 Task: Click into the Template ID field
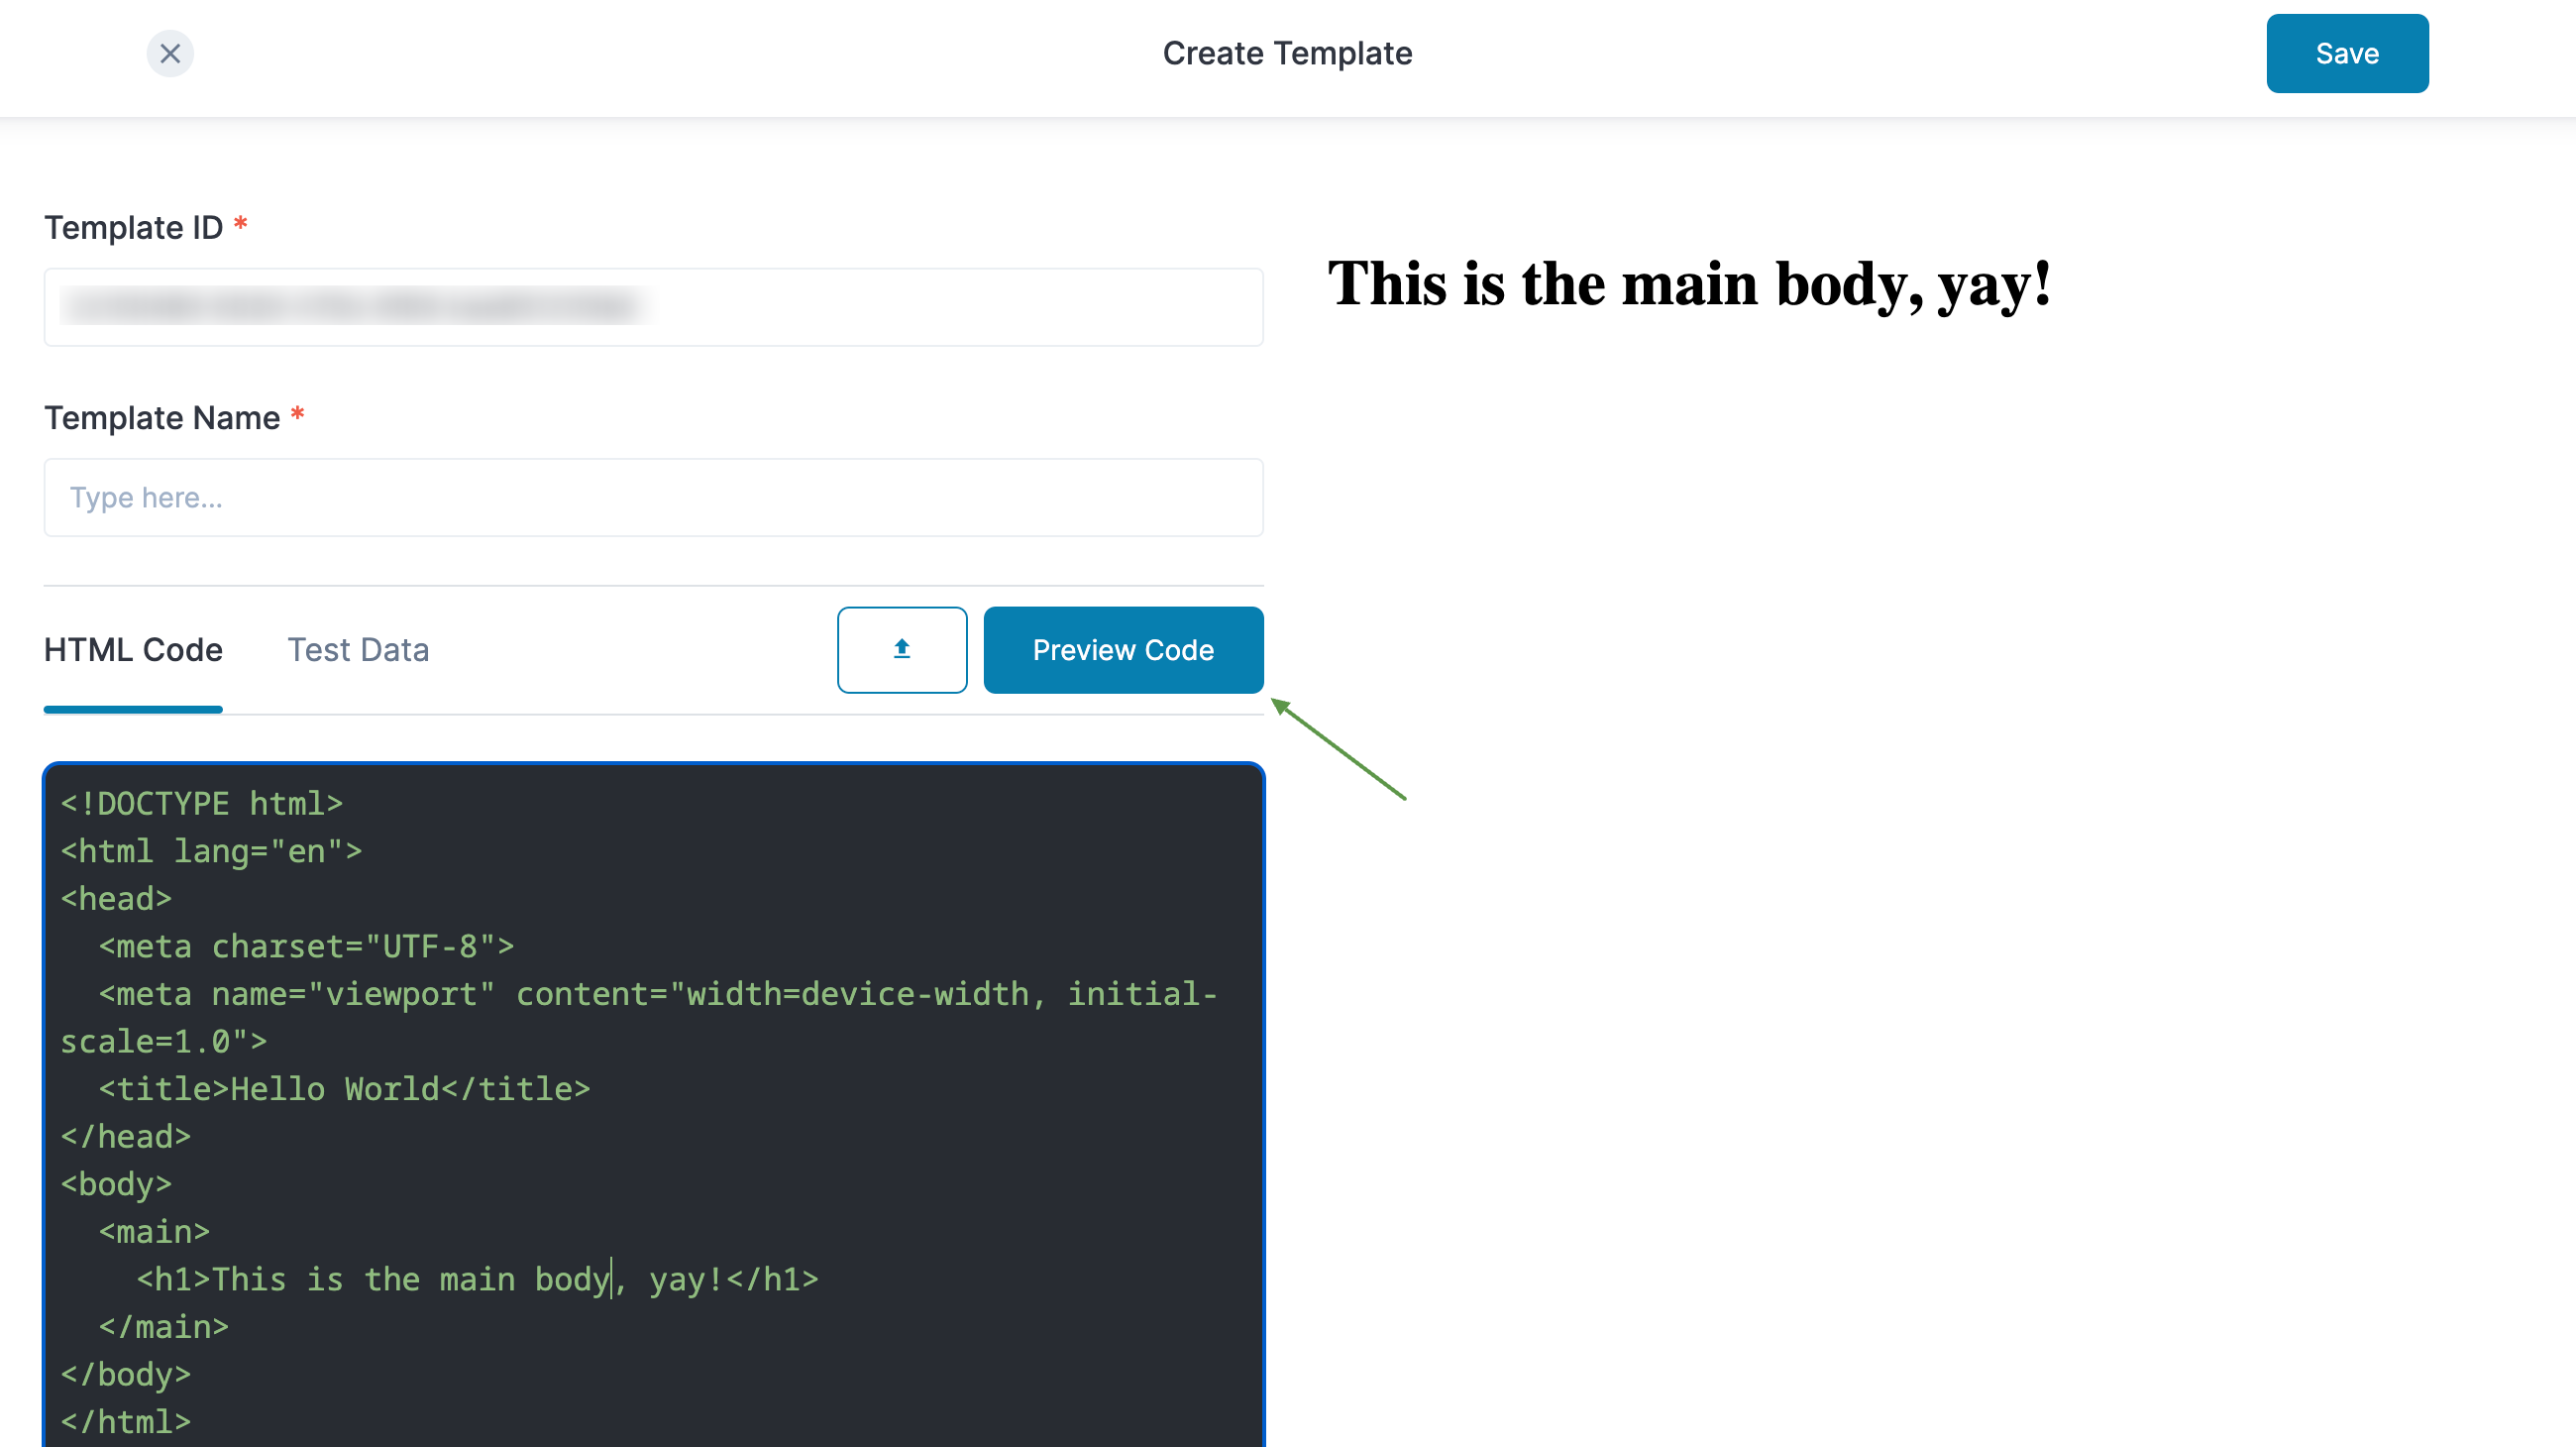coord(653,307)
